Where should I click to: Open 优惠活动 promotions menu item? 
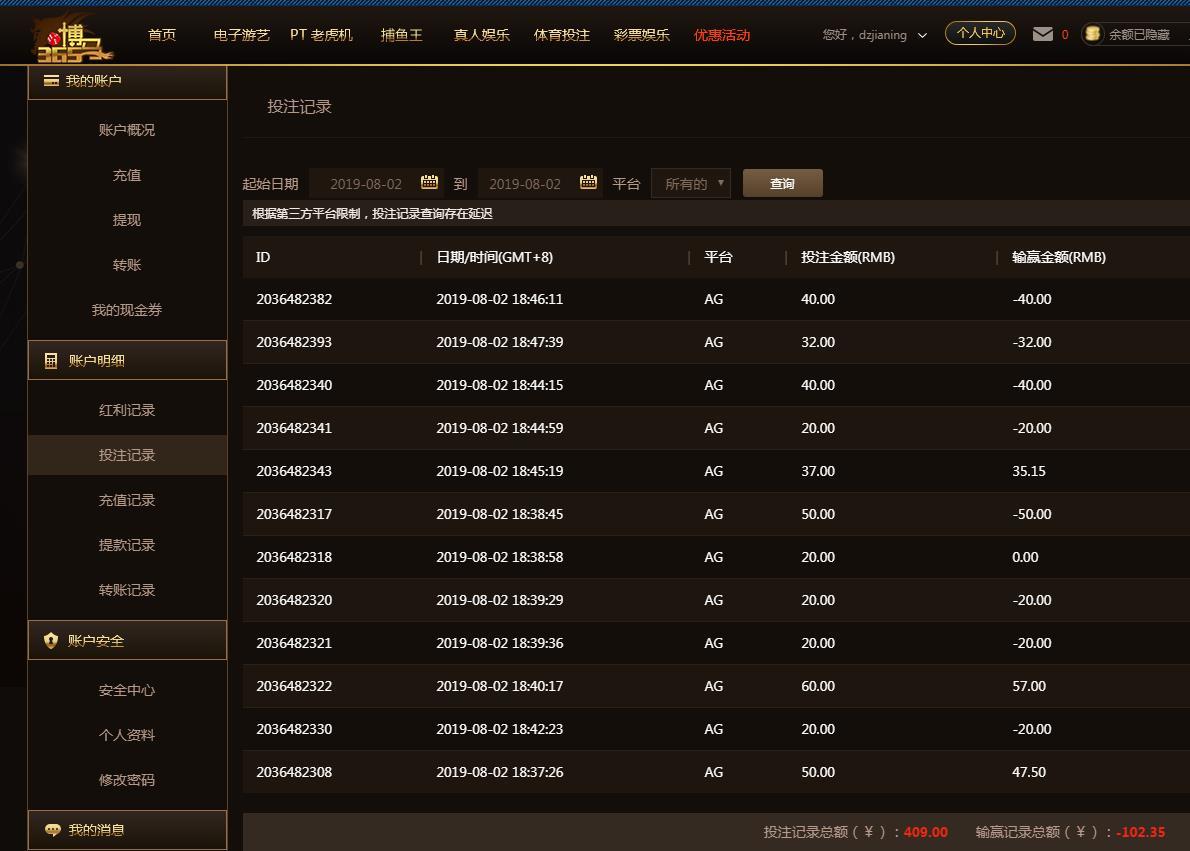tap(722, 35)
